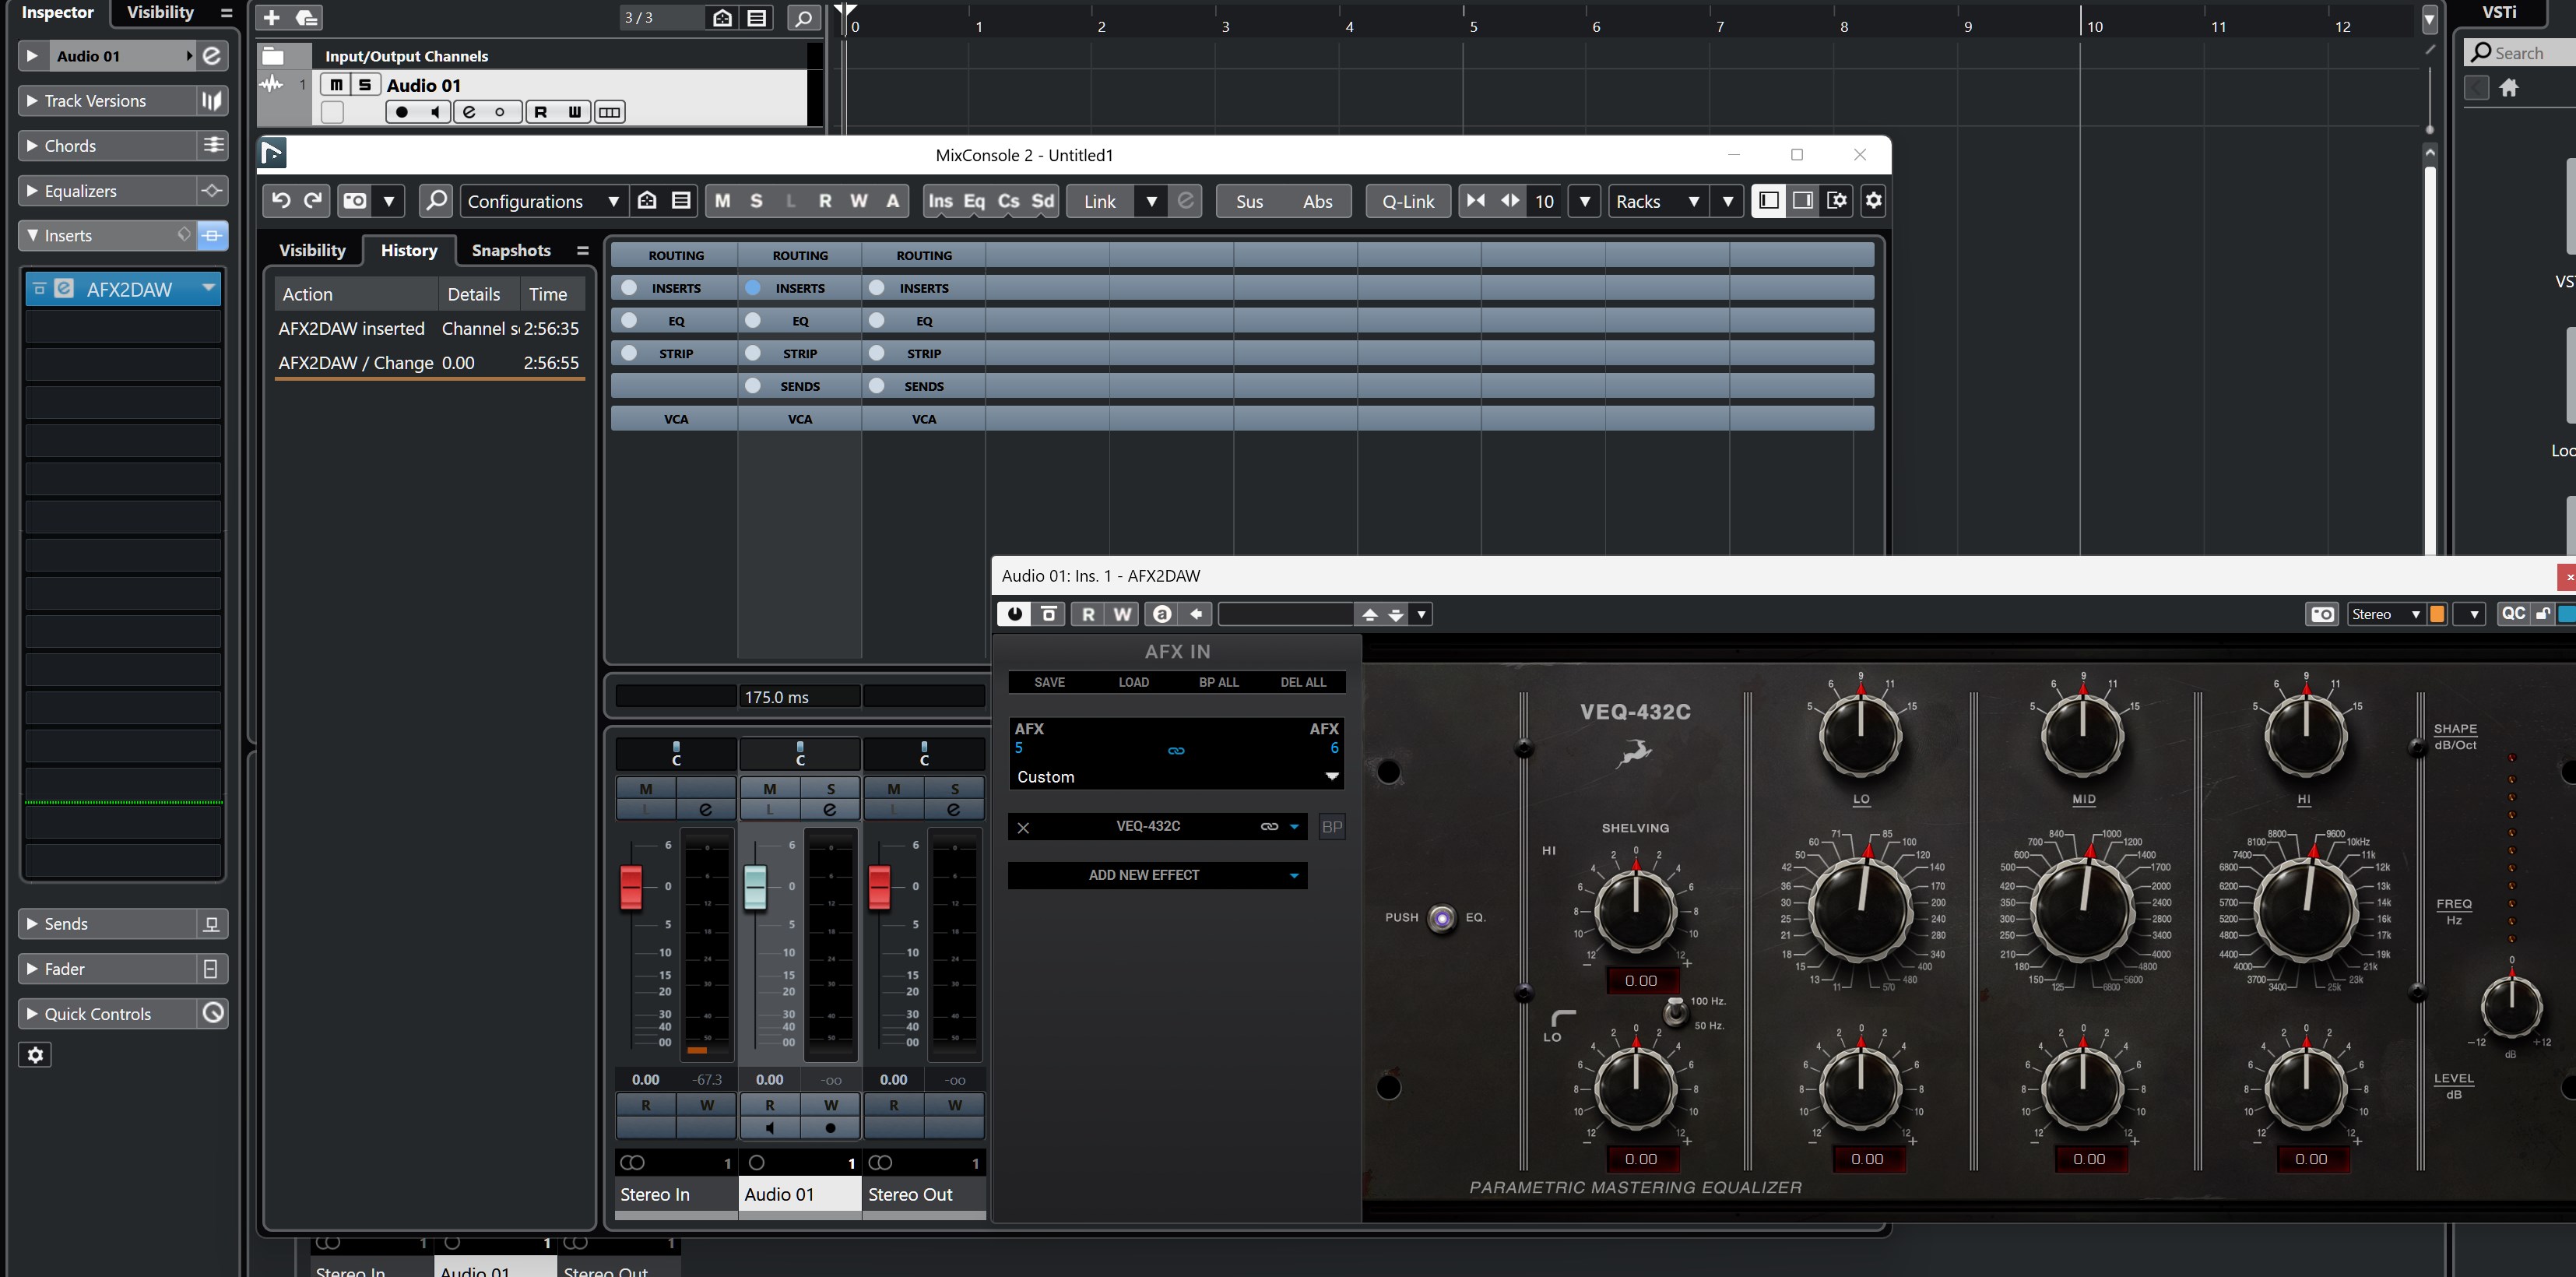
Task: Remove VEQ-432C effect with X icon
Action: click(x=1023, y=827)
